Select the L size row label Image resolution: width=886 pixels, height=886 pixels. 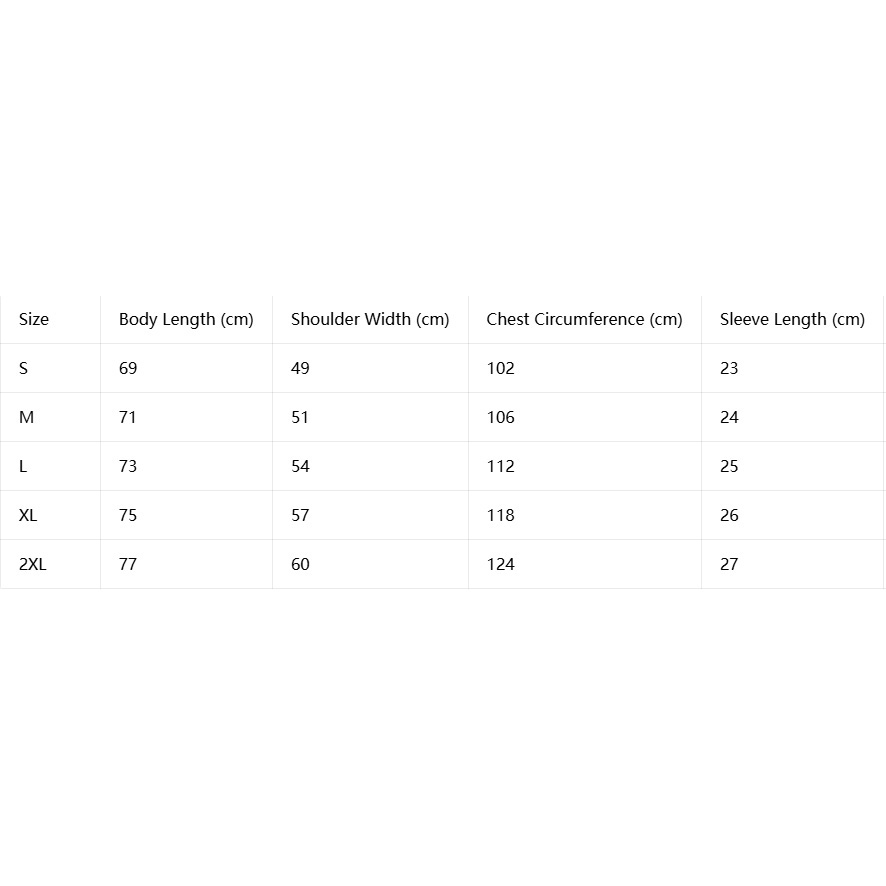tap(23, 467)
